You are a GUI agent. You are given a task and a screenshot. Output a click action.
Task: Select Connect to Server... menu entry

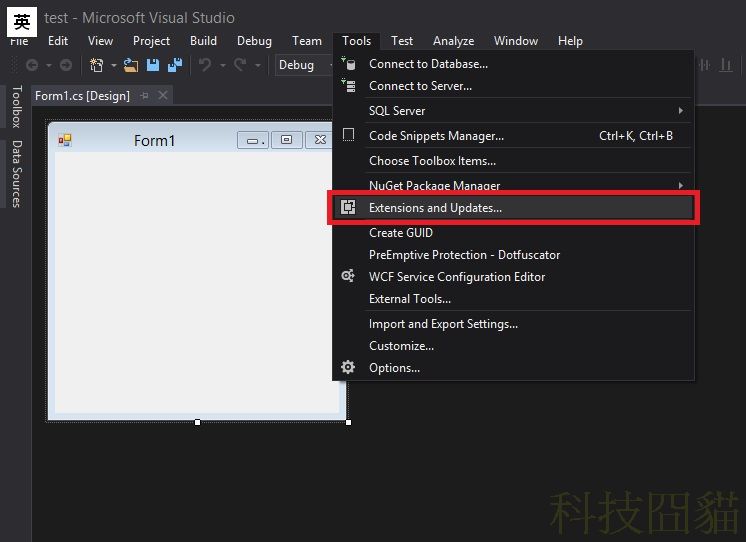point(513,86)
